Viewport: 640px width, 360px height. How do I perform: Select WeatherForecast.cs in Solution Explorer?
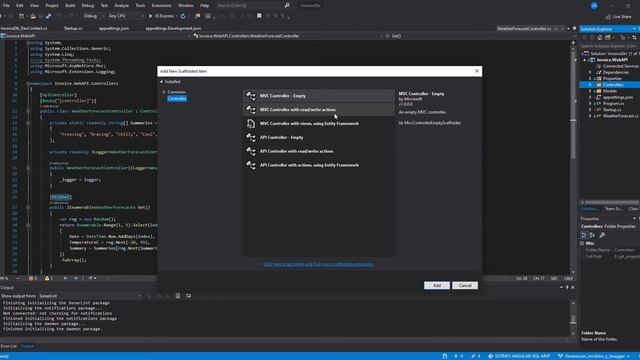pos(620,116)
